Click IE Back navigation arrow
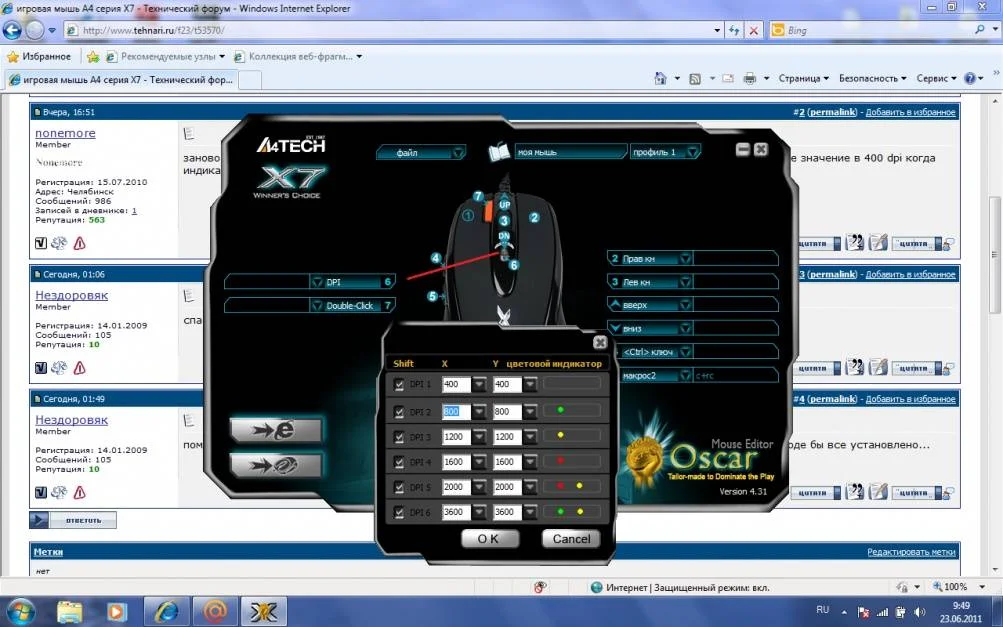 [x=12, y=30]
